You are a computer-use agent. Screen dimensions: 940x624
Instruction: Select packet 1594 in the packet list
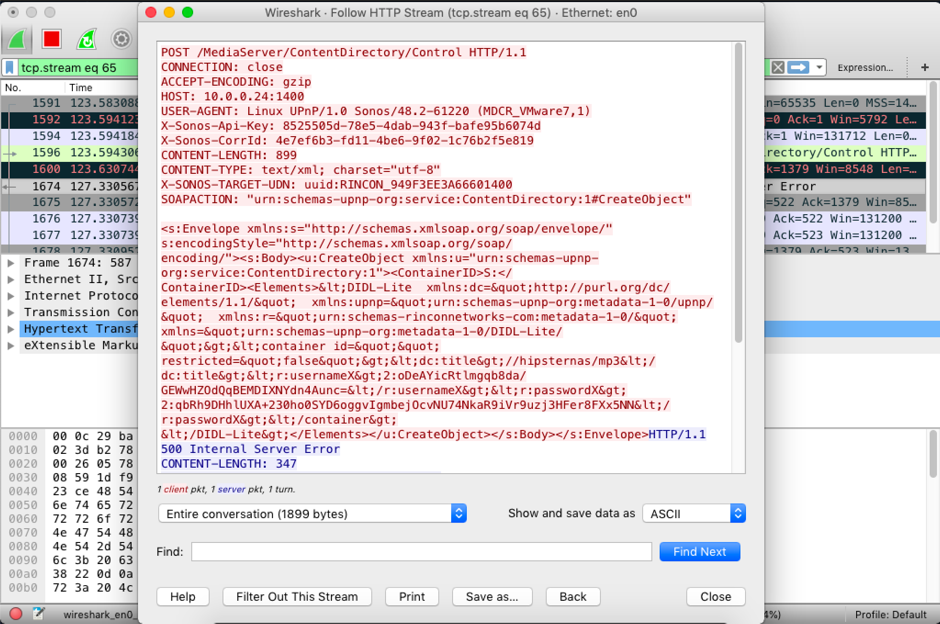coord(70,136)
